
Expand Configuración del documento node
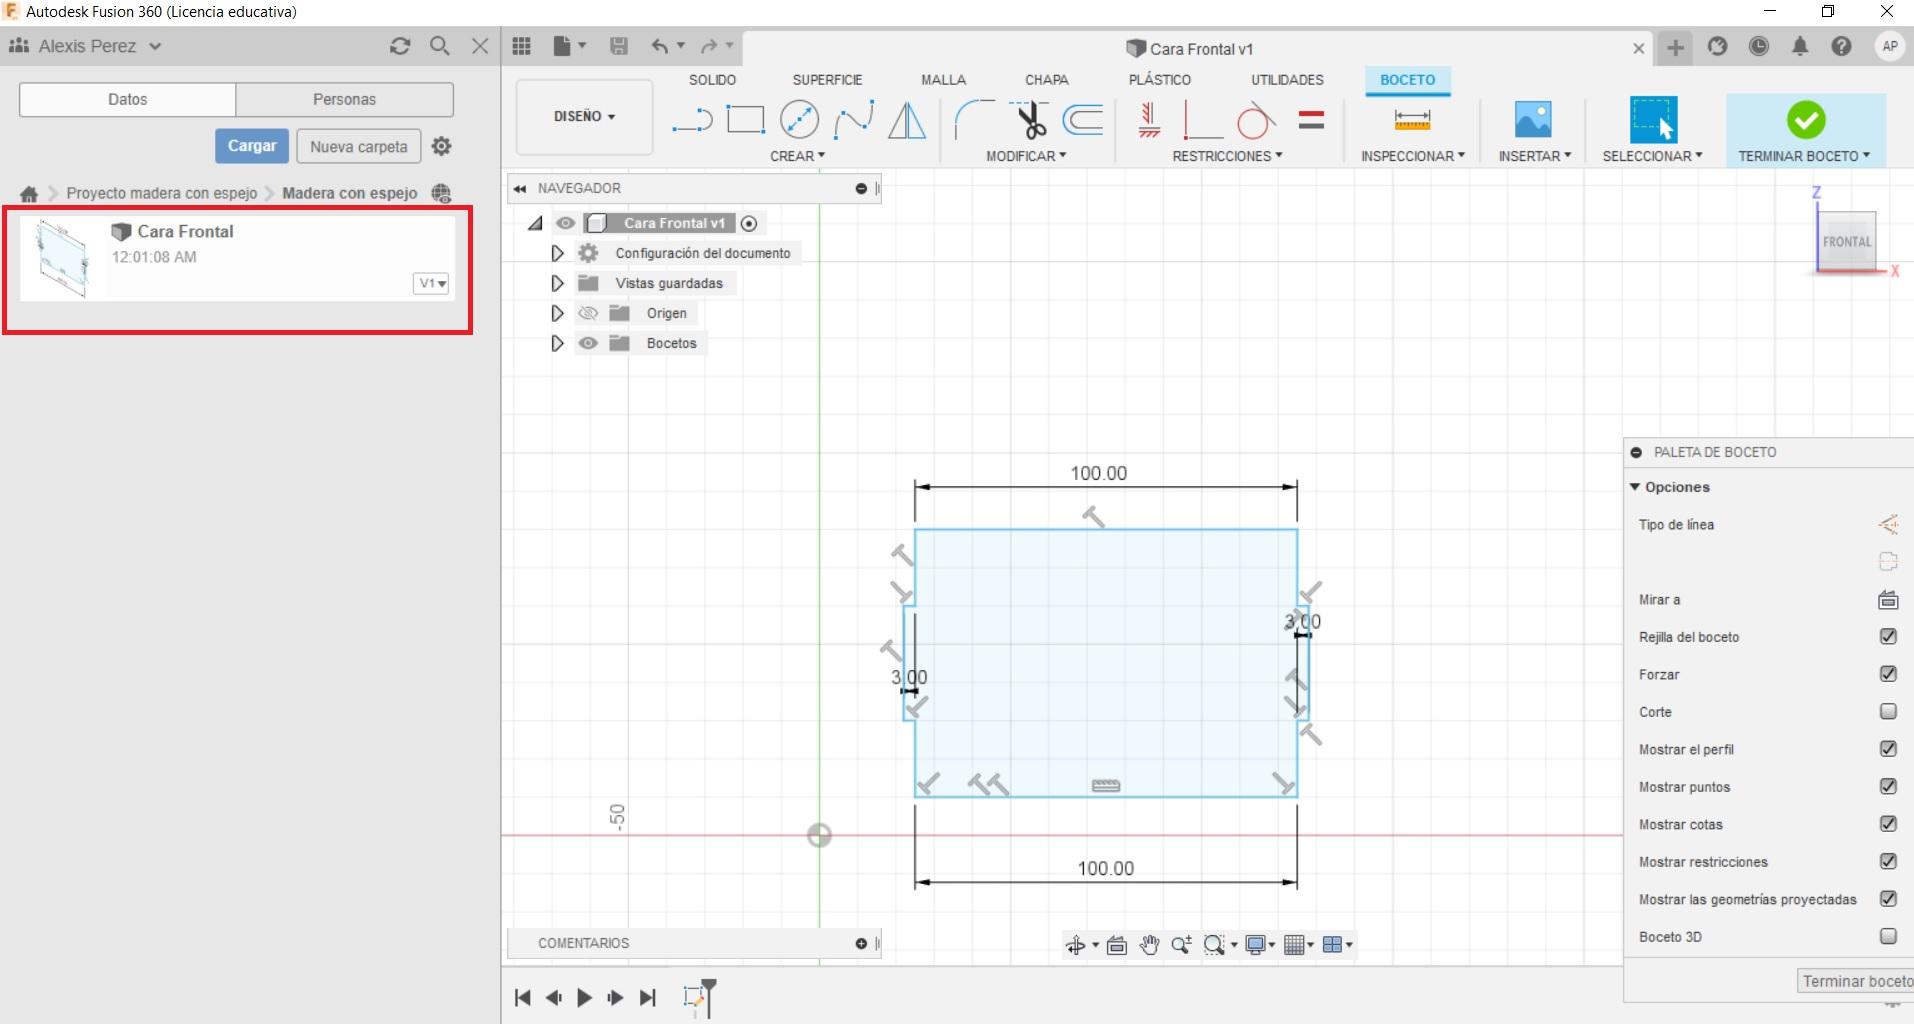(557, 253)
